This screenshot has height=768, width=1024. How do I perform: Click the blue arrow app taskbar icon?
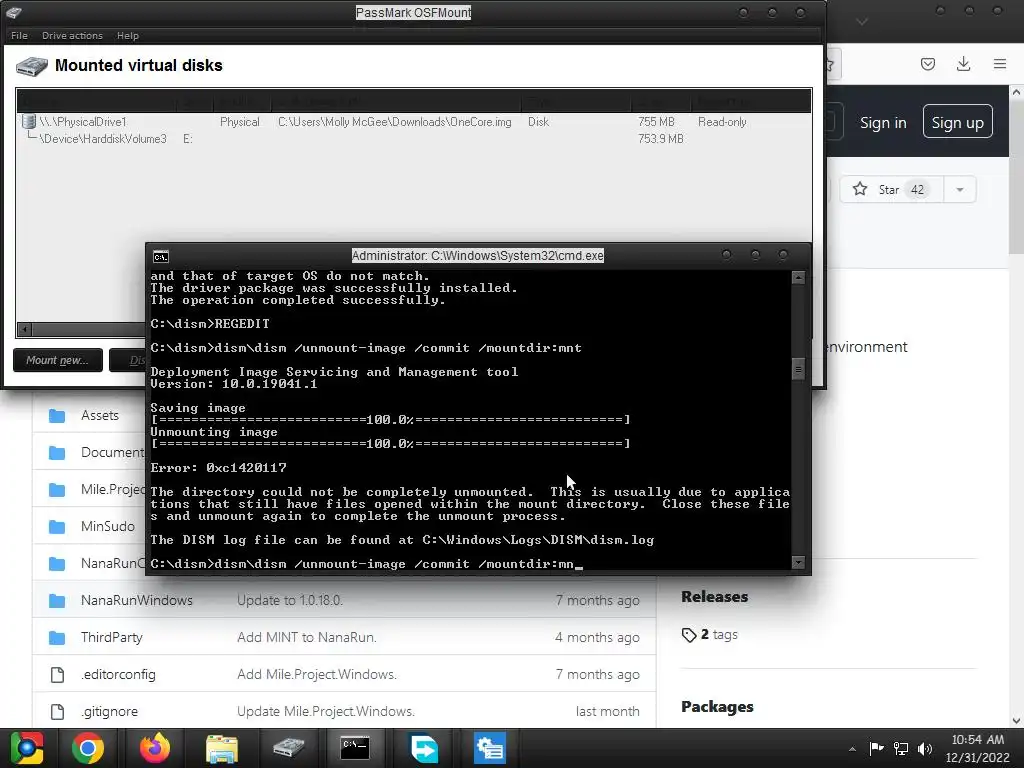424,748
